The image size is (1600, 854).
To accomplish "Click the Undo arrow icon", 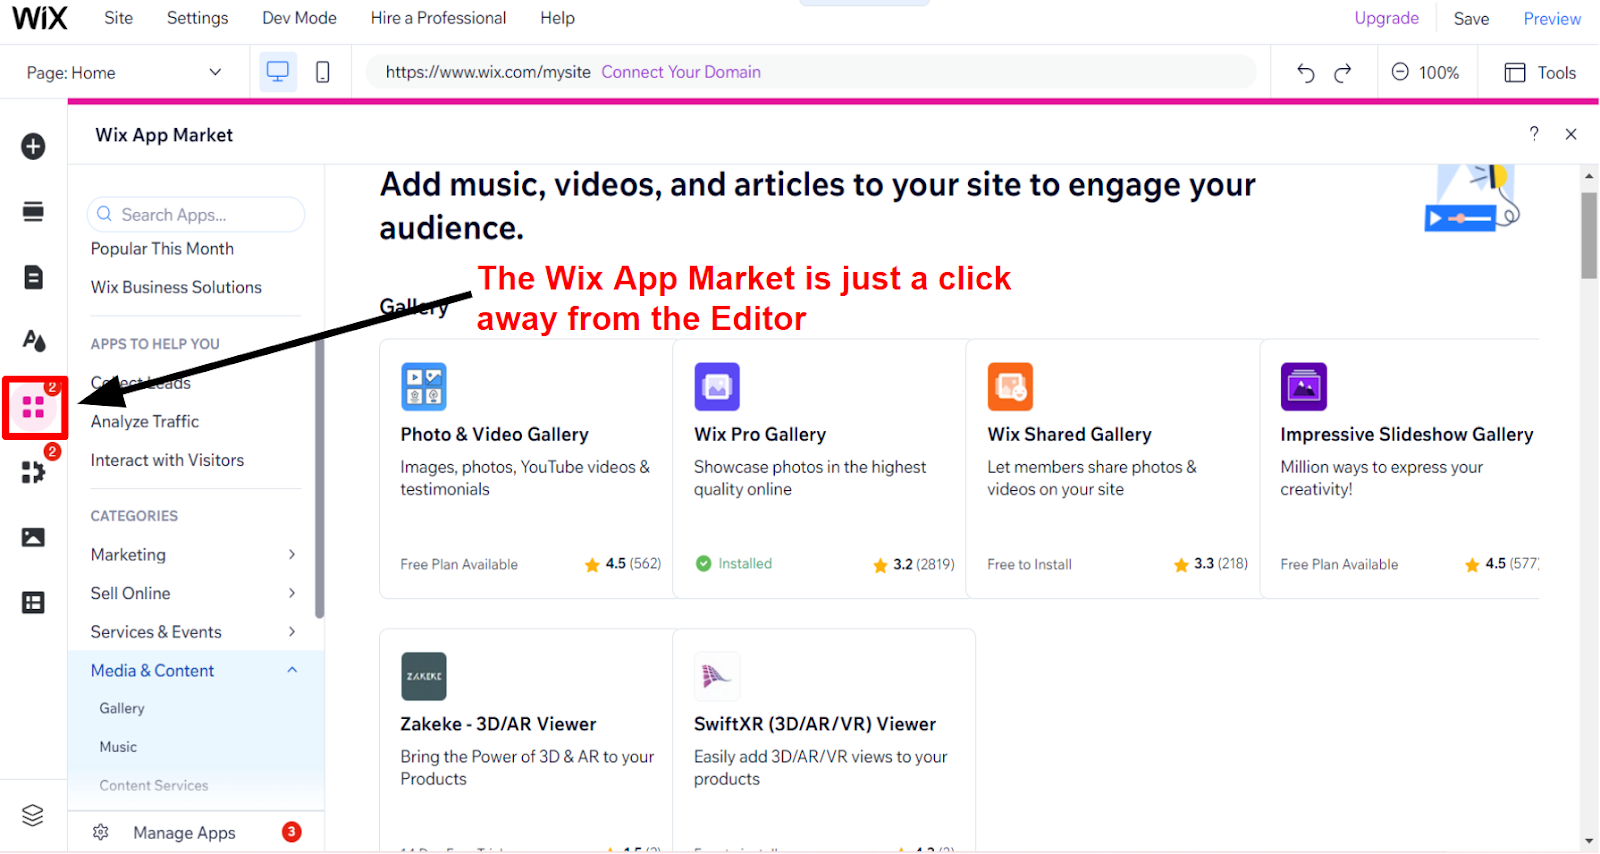I will coord(1305,72).
